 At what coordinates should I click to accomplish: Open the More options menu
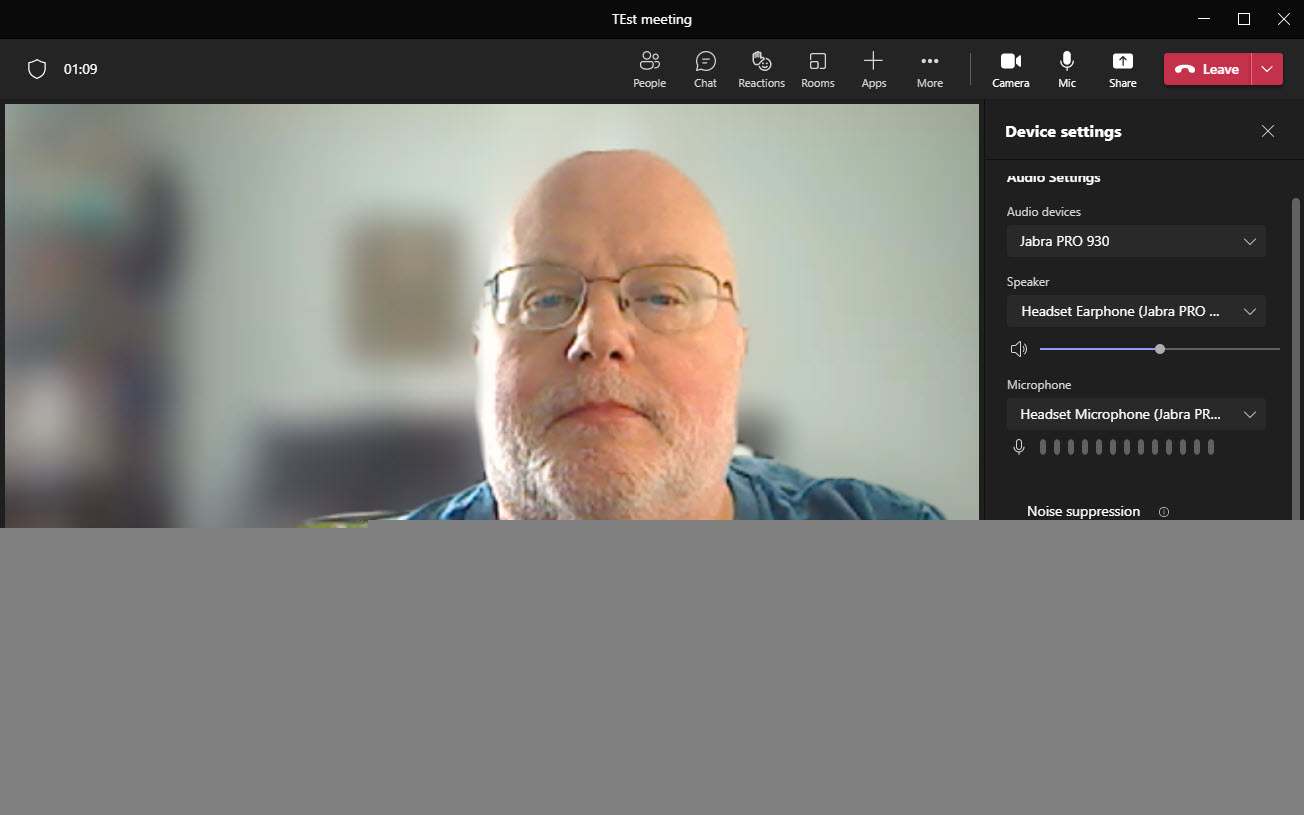(x=929, y=69)
